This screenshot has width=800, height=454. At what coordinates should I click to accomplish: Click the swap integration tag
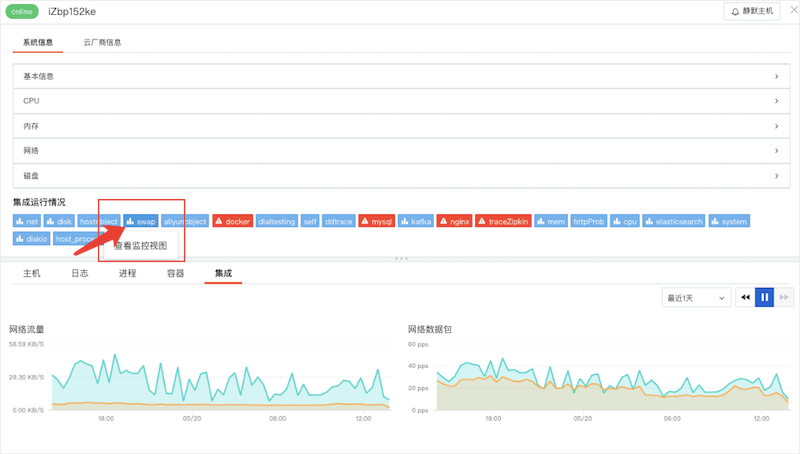pyautogui.click(x=141, y=221)
